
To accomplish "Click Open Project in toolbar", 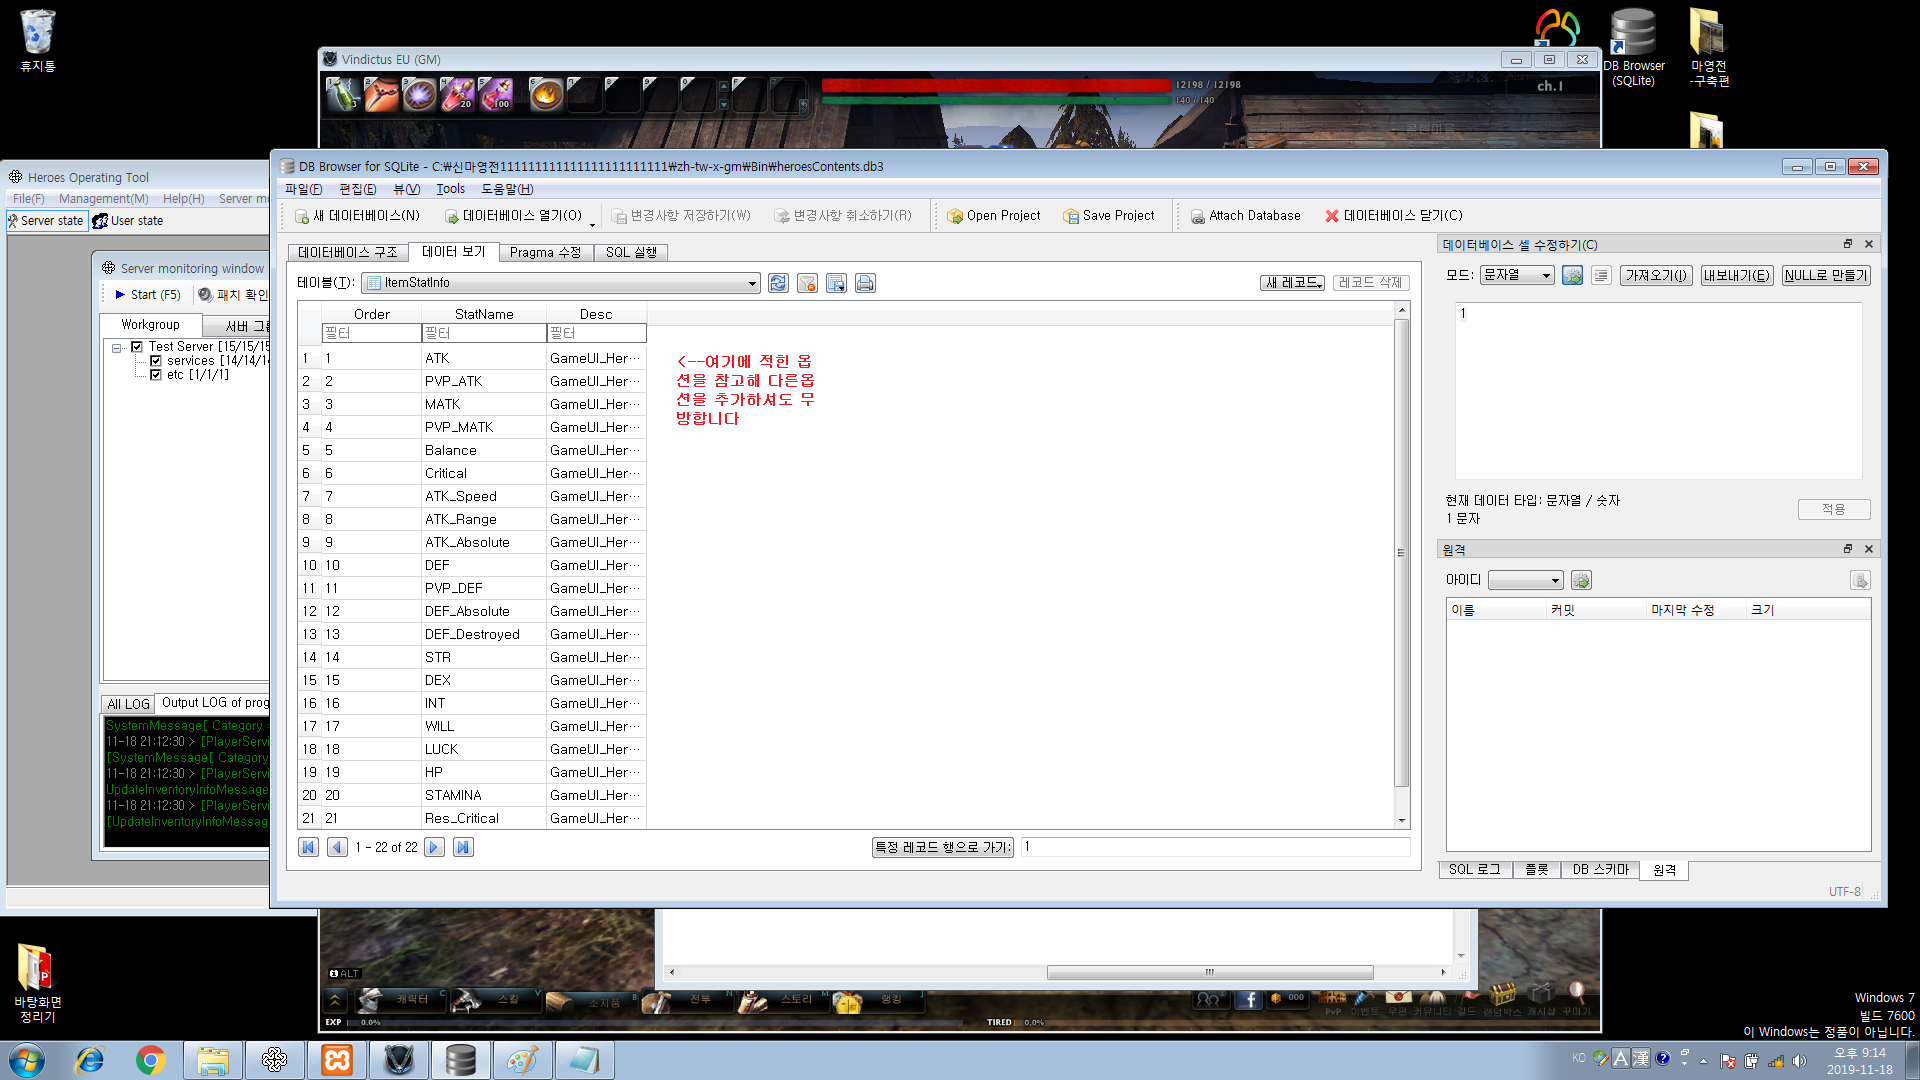I will [x=993, y=215].
